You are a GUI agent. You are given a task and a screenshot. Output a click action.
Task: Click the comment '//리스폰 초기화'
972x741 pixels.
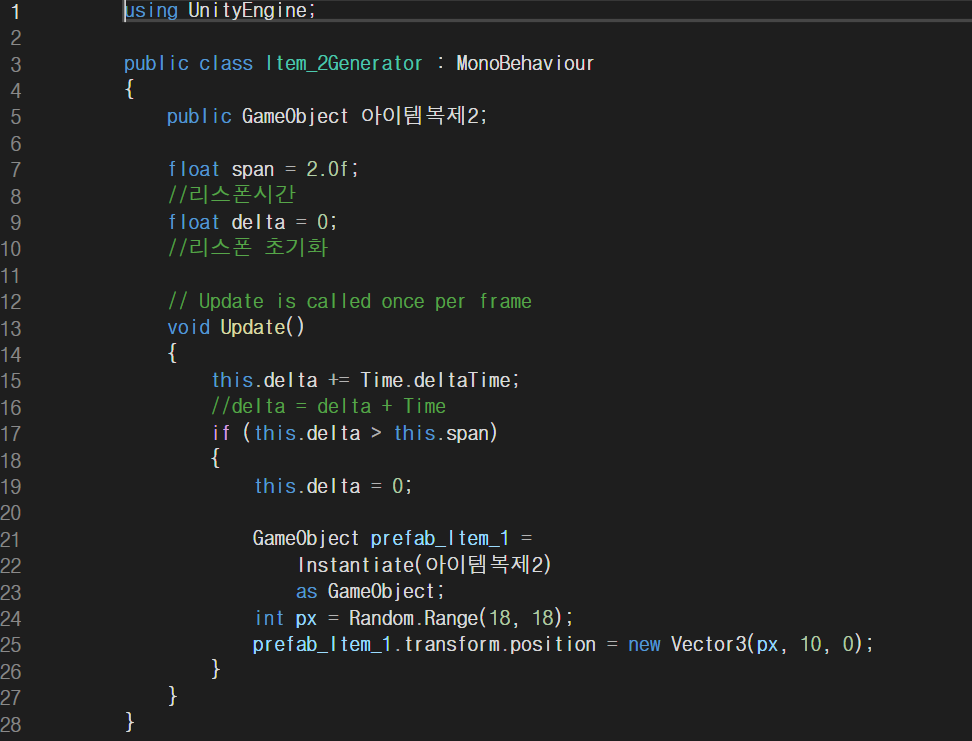tap(248, 247)
